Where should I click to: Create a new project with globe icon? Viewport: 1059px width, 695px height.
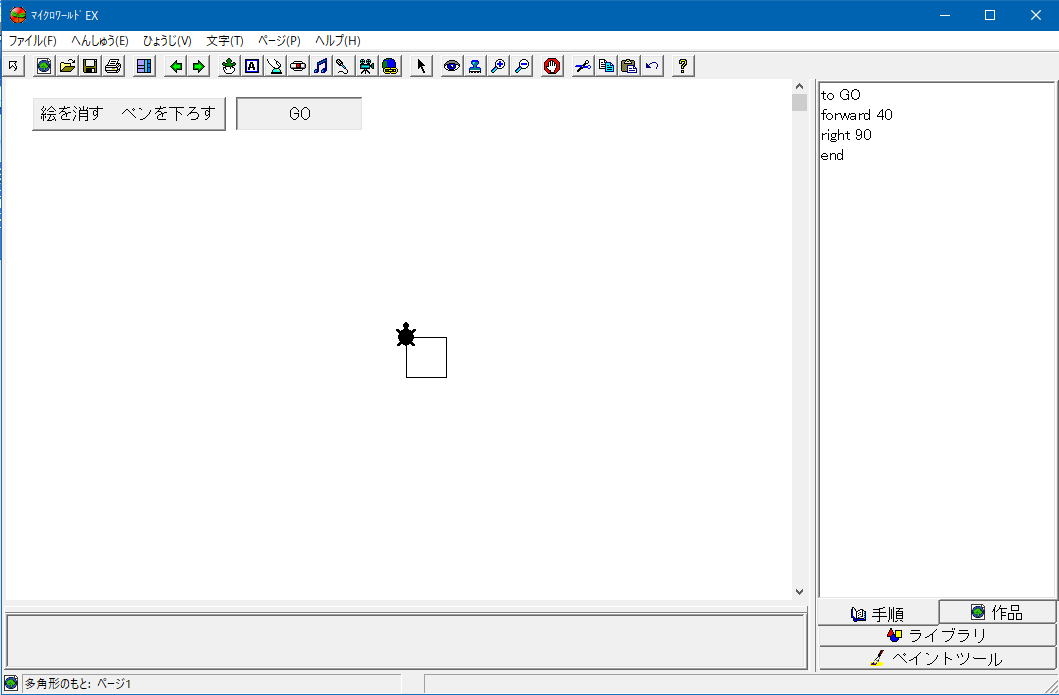(x=44, y=66)
